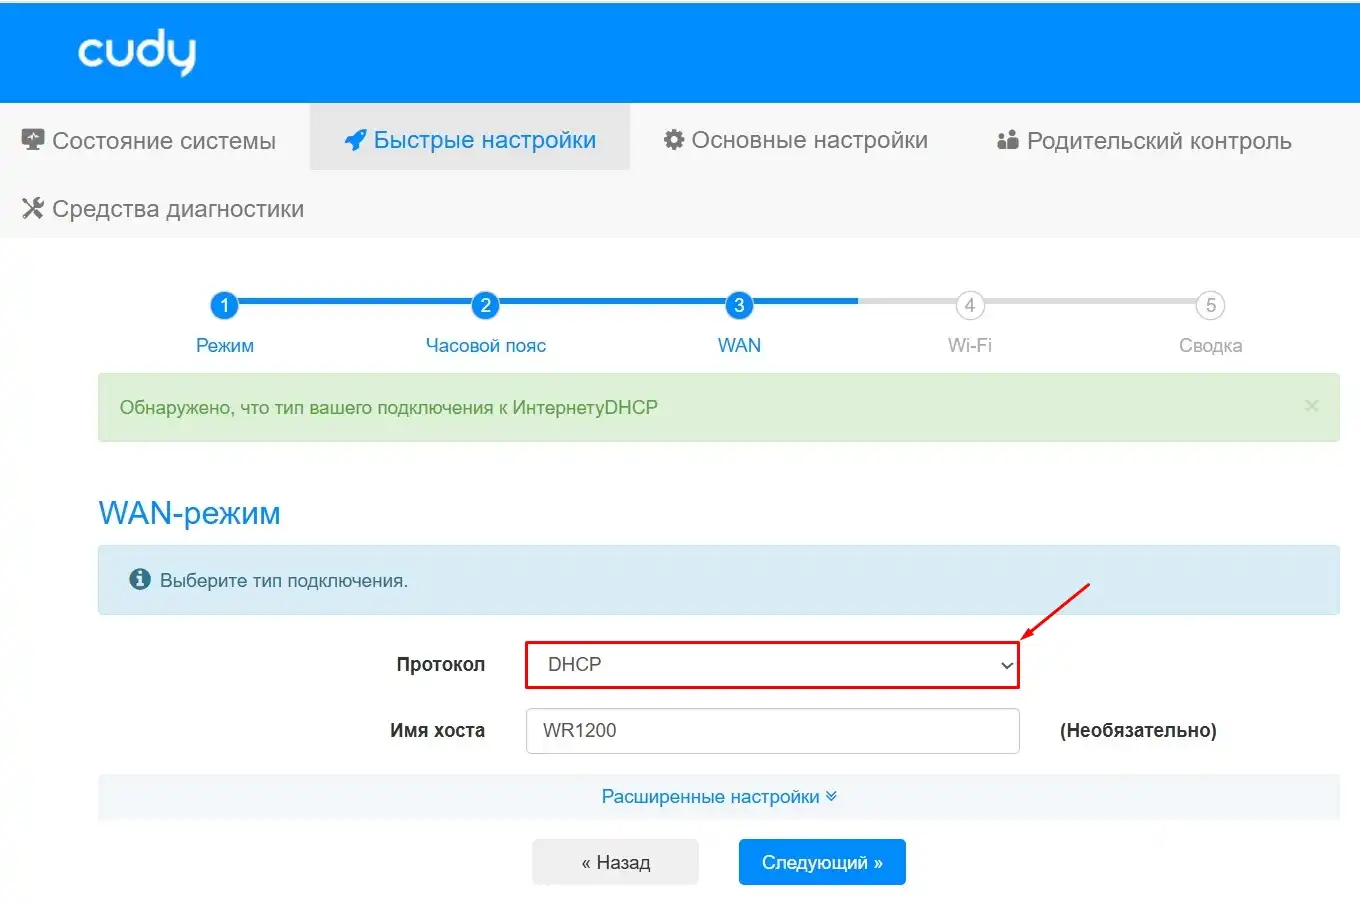Click the « Назад button
Viewport: 1360px width, 903px height.
click(615, 862)
